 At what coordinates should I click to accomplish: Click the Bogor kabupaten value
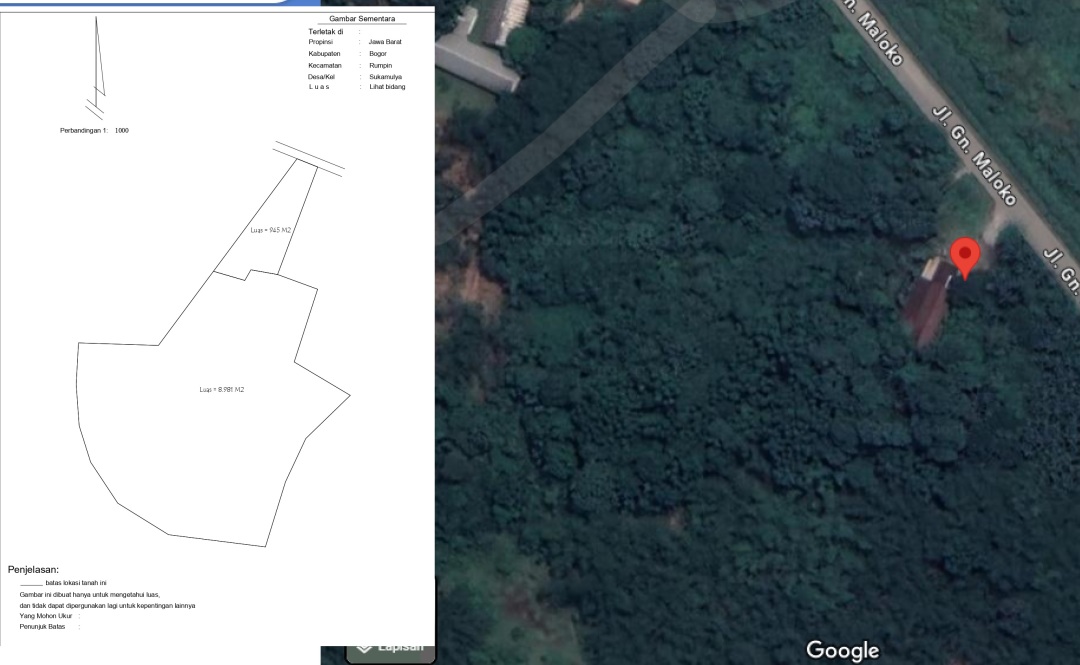[x=378, y=53]
